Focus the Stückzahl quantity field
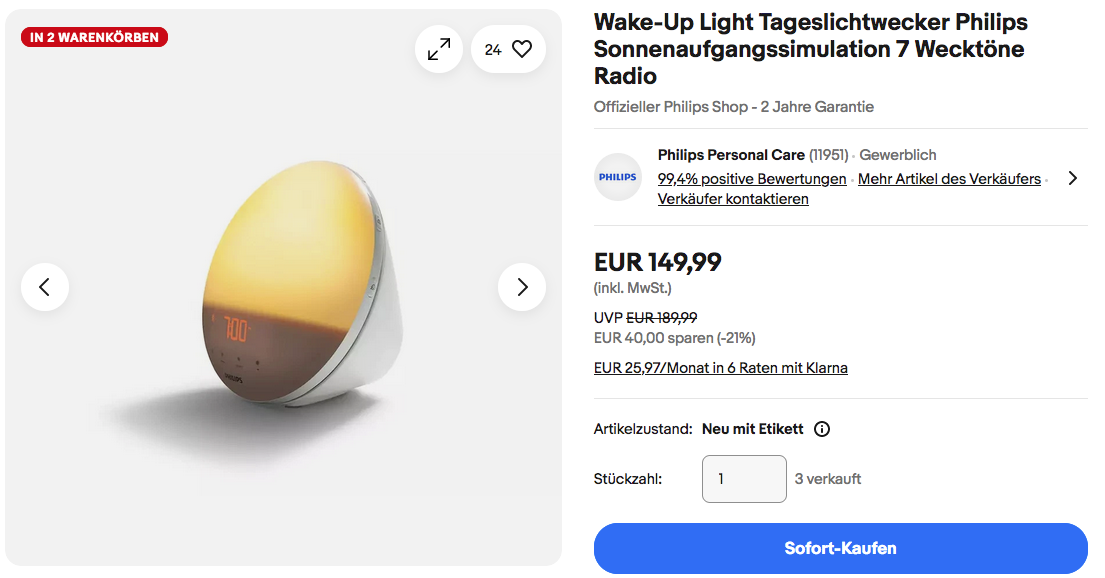 point(744,479)
